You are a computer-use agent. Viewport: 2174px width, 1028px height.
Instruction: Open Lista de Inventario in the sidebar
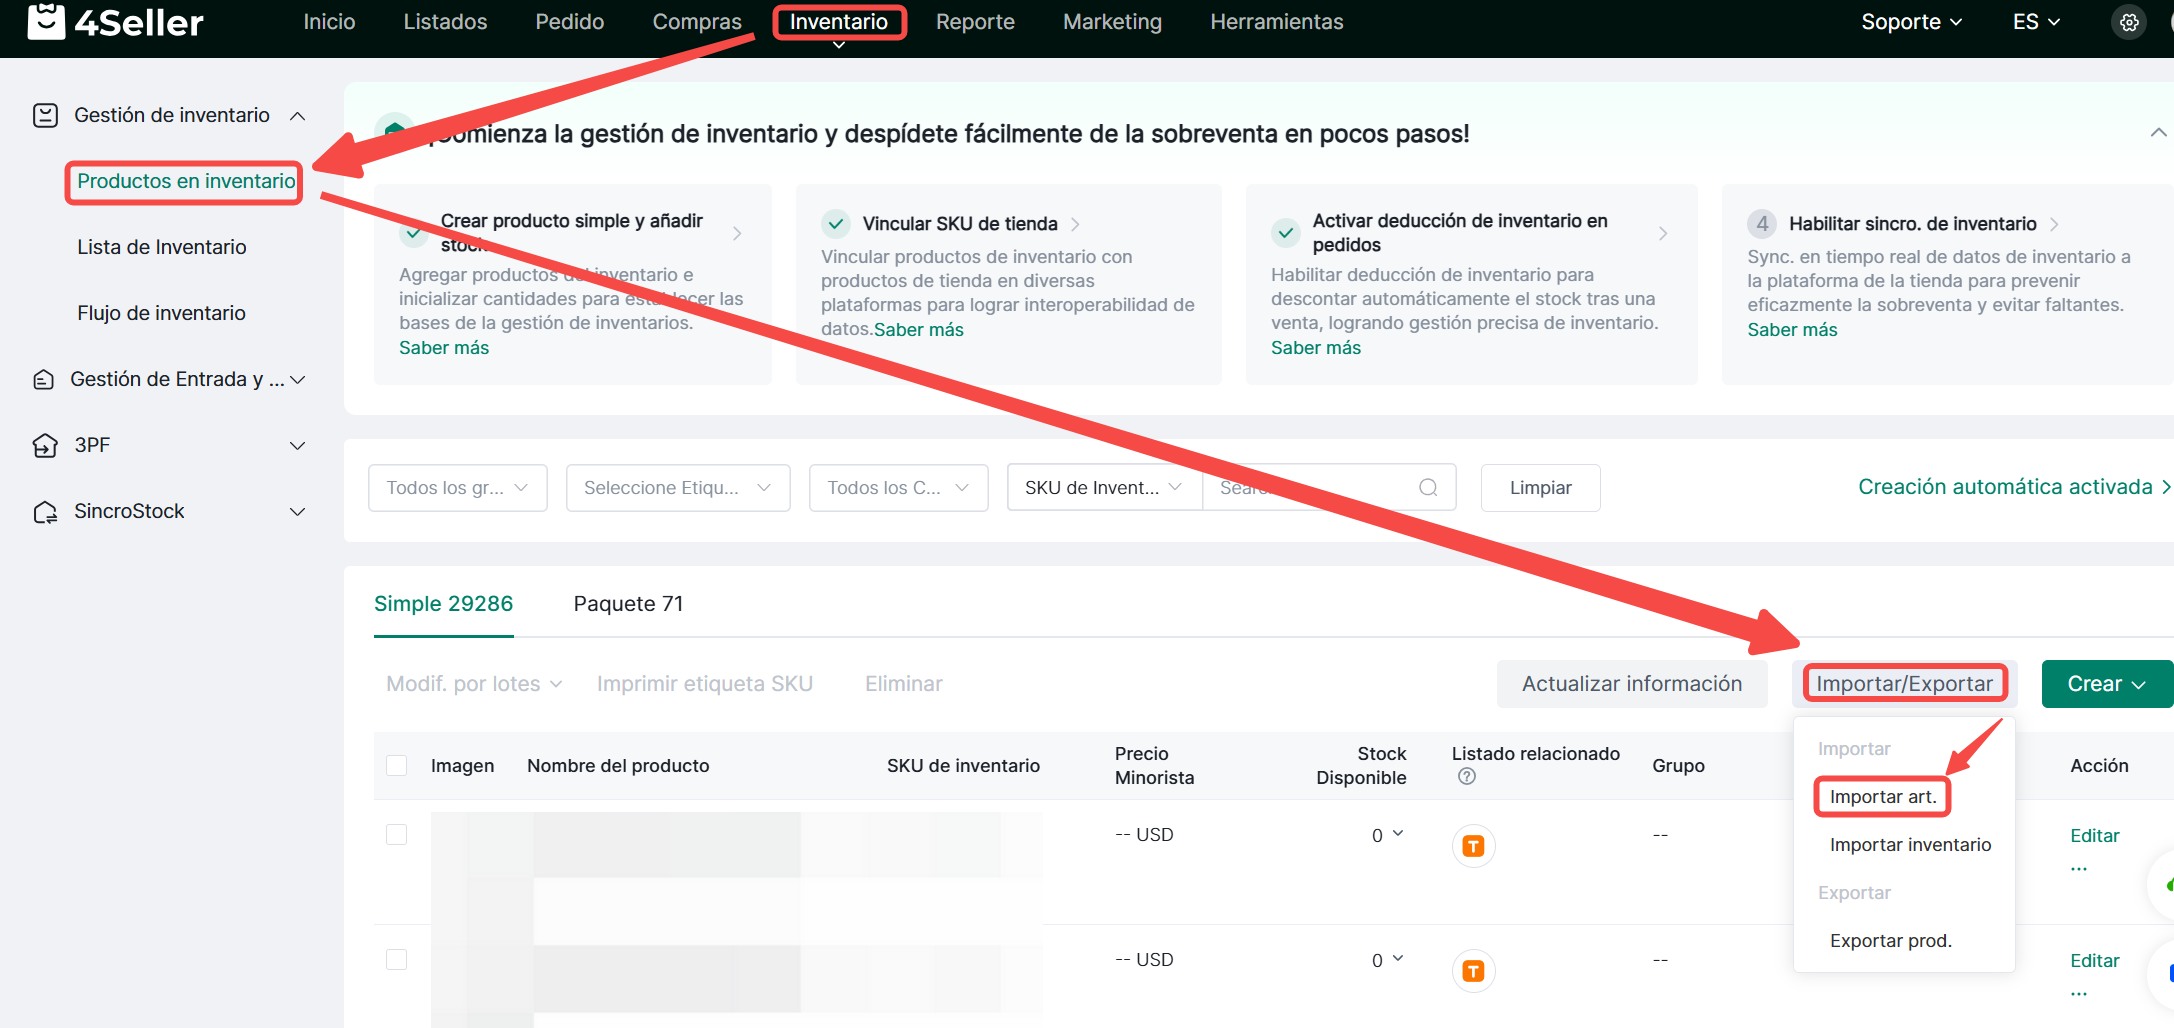pyautogui.click(x=162, y=247)
